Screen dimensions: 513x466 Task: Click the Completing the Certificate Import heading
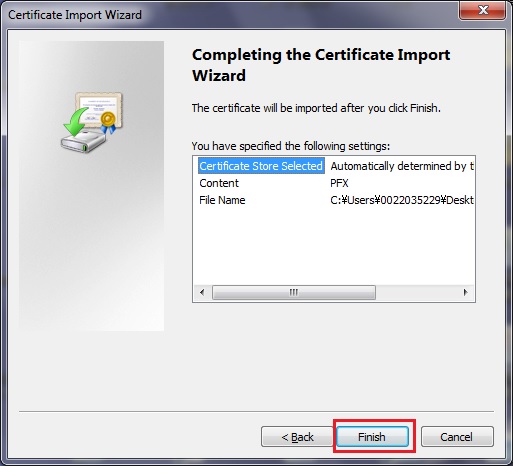321,65
